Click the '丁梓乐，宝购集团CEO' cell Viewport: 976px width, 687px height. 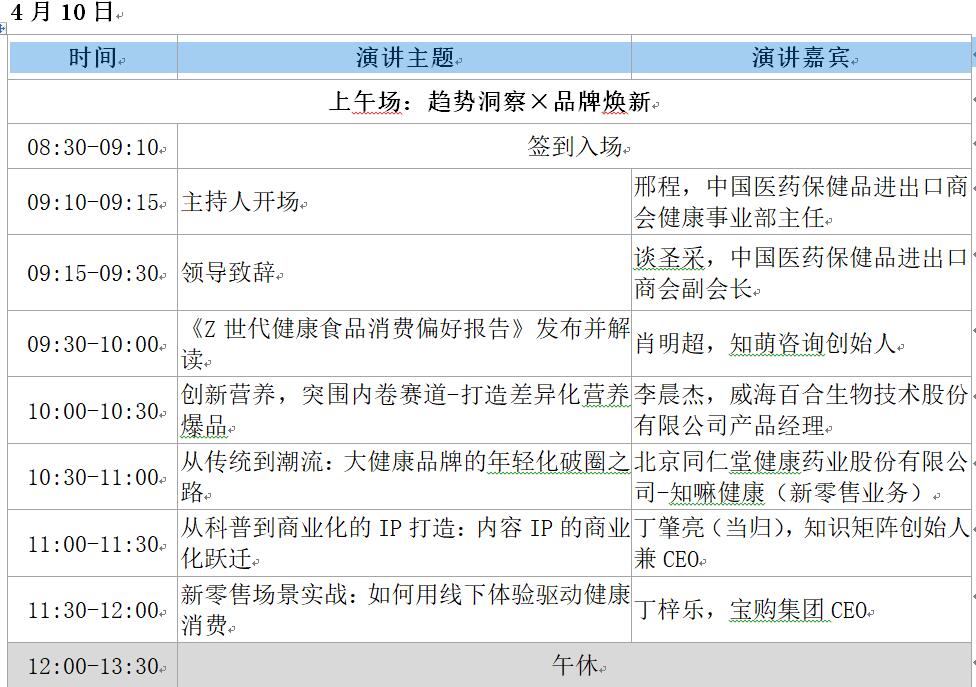[x=802, y=610]
